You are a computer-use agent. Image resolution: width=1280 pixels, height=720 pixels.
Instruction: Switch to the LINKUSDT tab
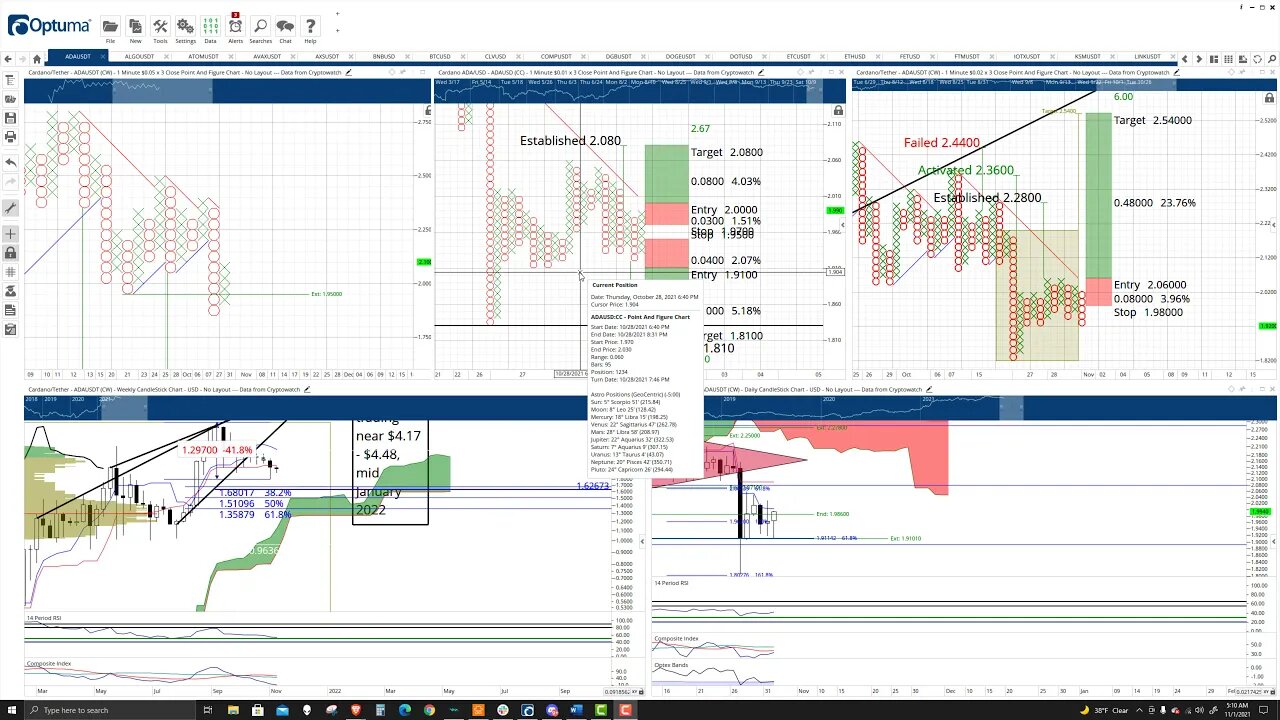point(1147,57)
